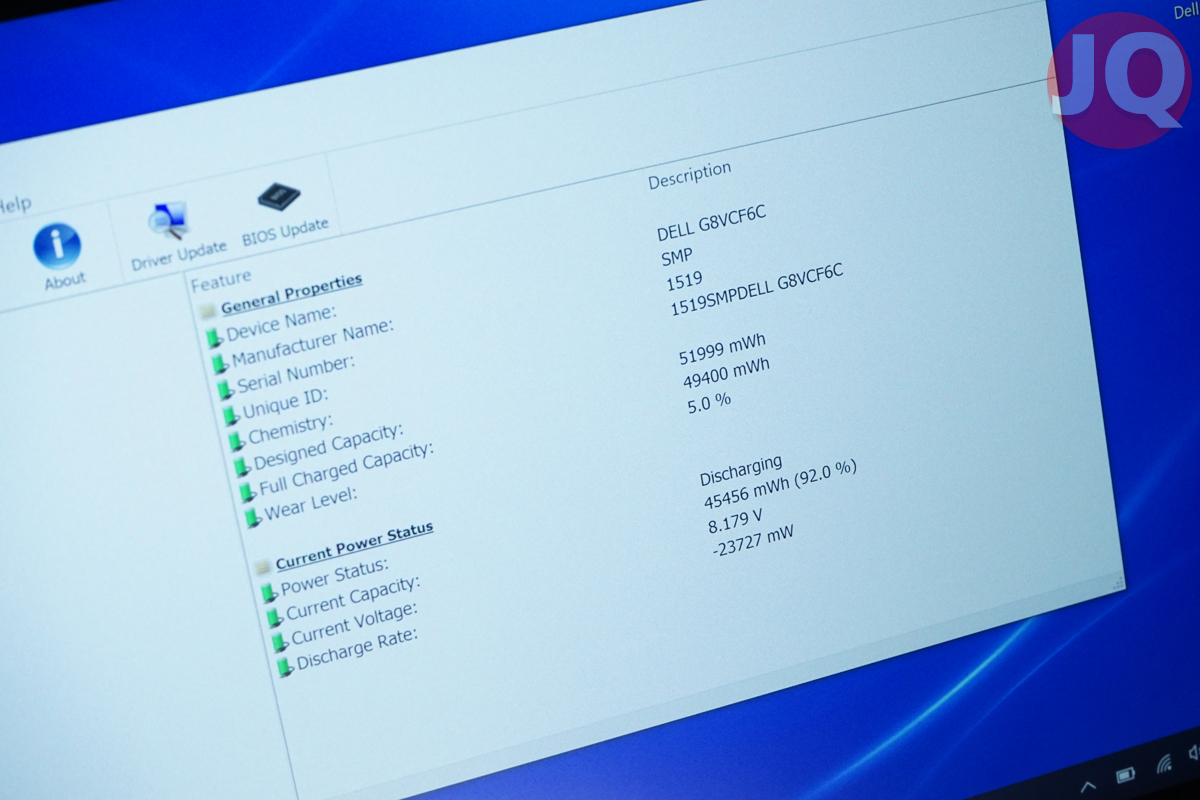Select the Current Voltage row label

354,623
